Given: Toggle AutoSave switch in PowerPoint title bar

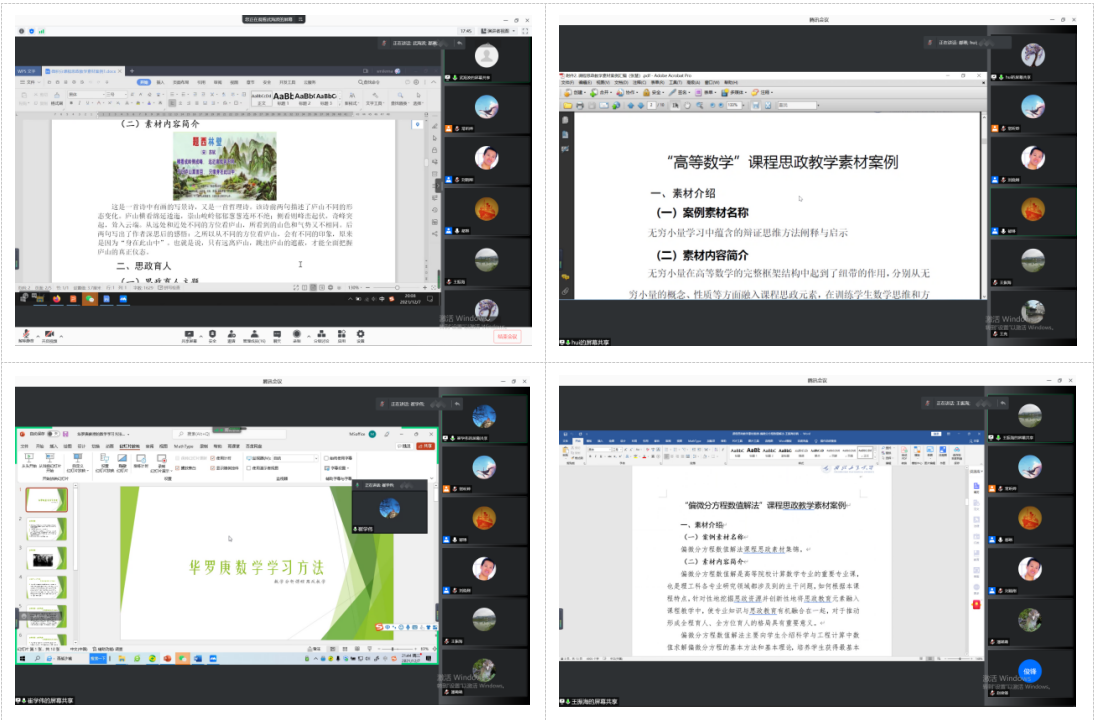Looking at the screenshot, I should [x=52, y=434].
